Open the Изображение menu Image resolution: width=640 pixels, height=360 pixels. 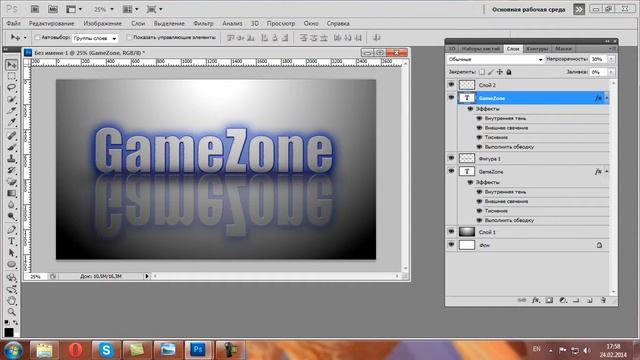[102, 23]
